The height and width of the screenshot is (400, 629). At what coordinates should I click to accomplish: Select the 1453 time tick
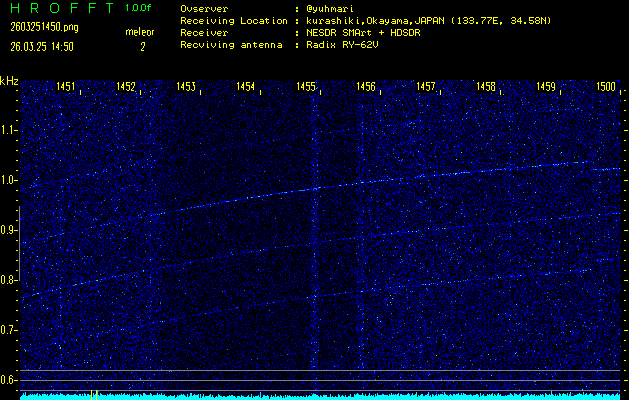click(x=186, y=87)
